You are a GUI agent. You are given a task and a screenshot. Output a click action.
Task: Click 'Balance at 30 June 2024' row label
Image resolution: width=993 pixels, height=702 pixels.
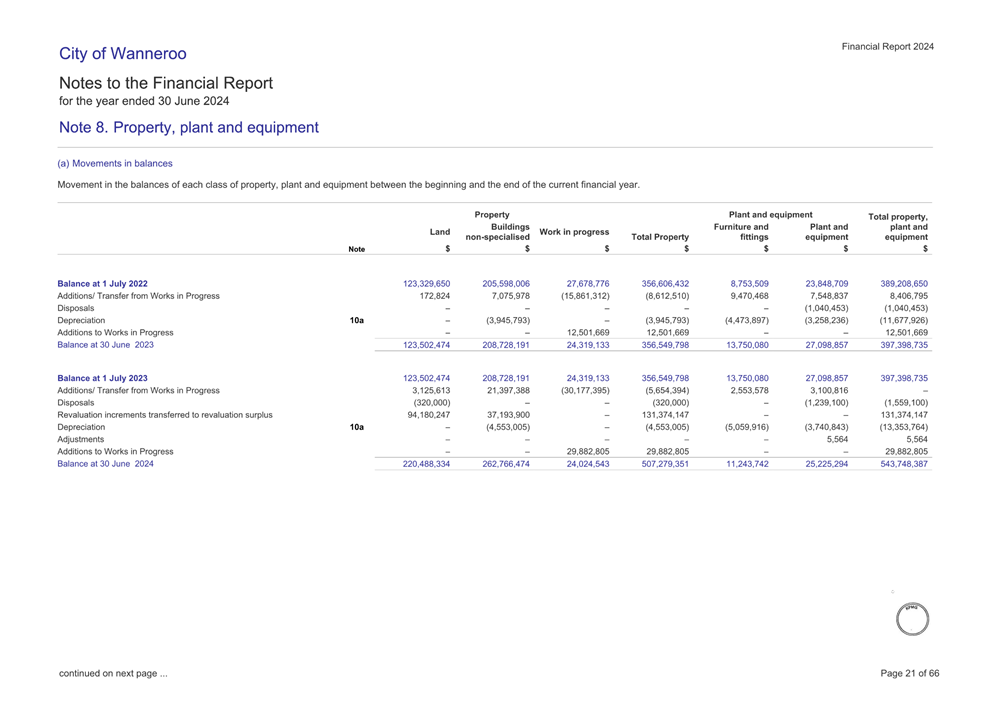pyautogui.click(x=106, y=464)
